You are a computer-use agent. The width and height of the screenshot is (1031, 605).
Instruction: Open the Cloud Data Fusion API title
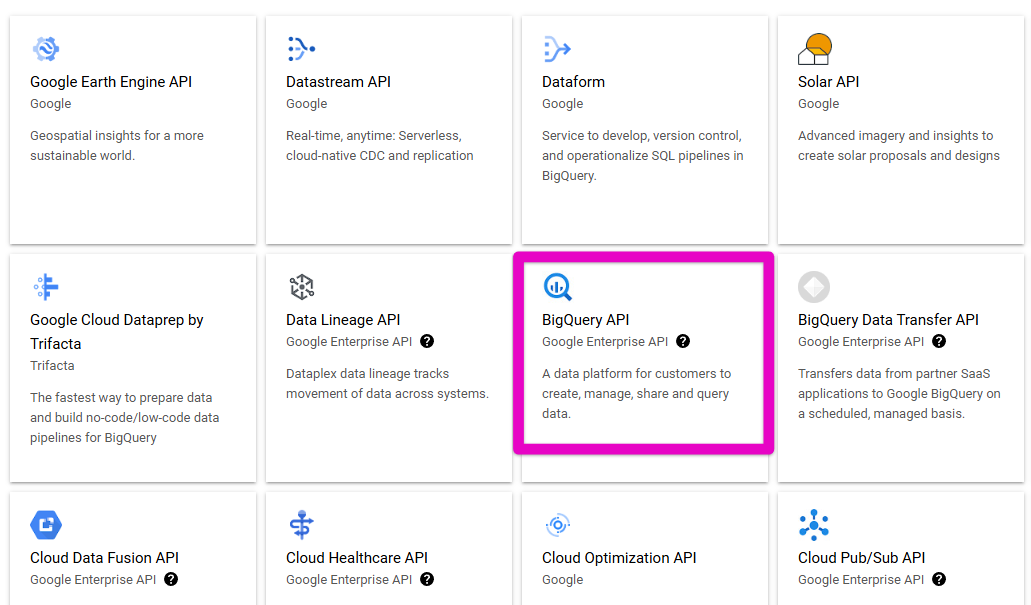105,558
